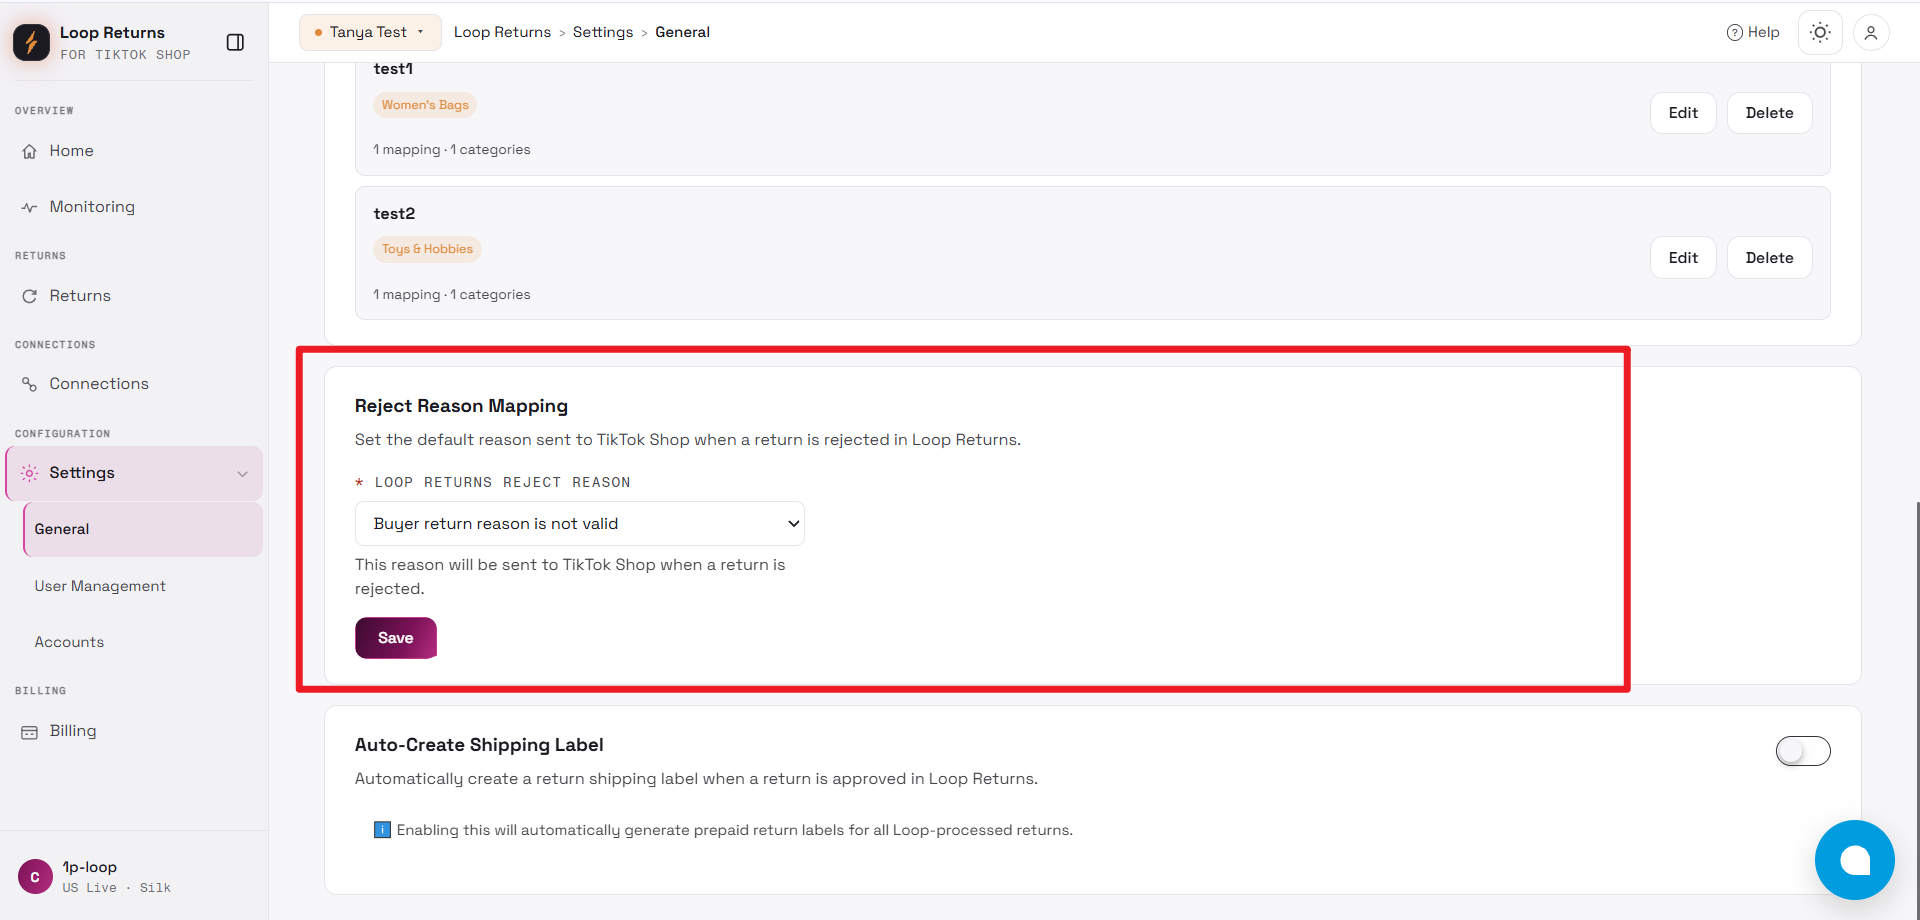Navigate to Monitoring
This screenshot has width=1920, height=920.
92,207
